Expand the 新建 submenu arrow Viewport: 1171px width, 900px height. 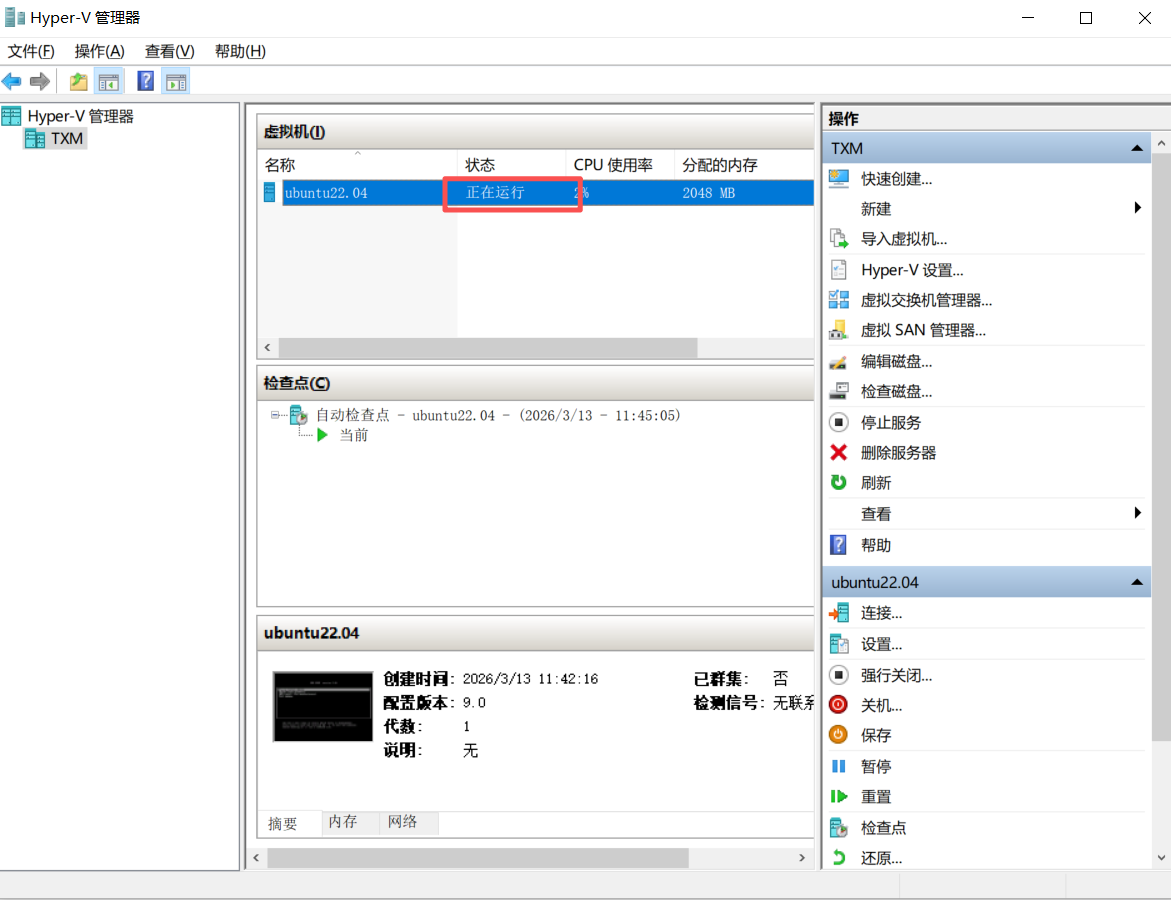point(1137,208)
